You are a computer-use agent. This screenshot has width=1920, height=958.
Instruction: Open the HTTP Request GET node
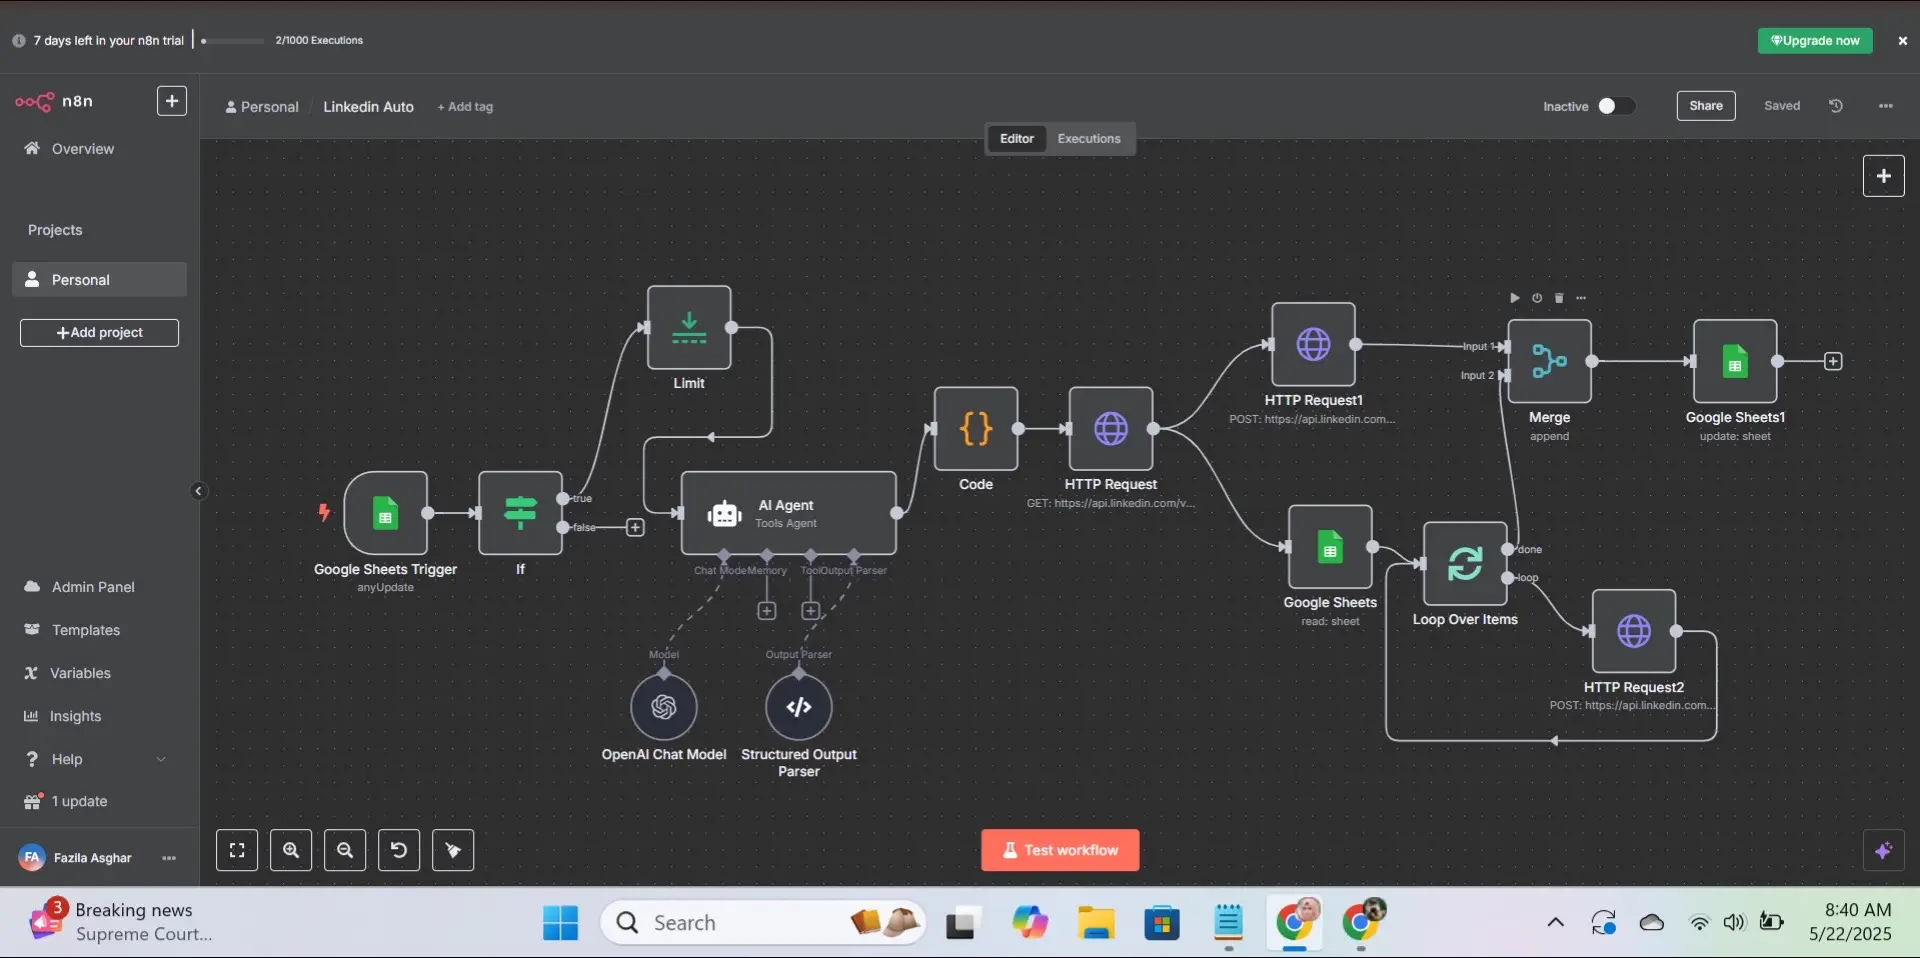[1111, 429]
